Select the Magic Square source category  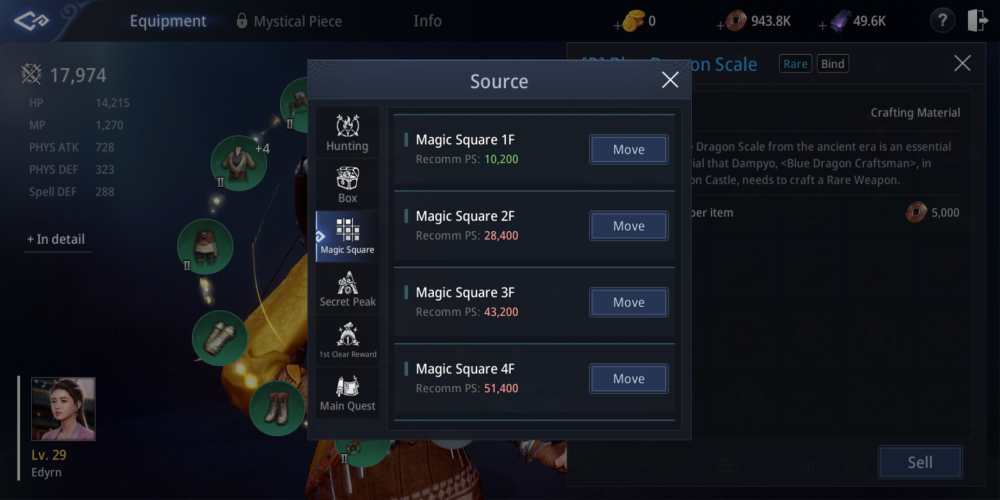tap(347, 236)
